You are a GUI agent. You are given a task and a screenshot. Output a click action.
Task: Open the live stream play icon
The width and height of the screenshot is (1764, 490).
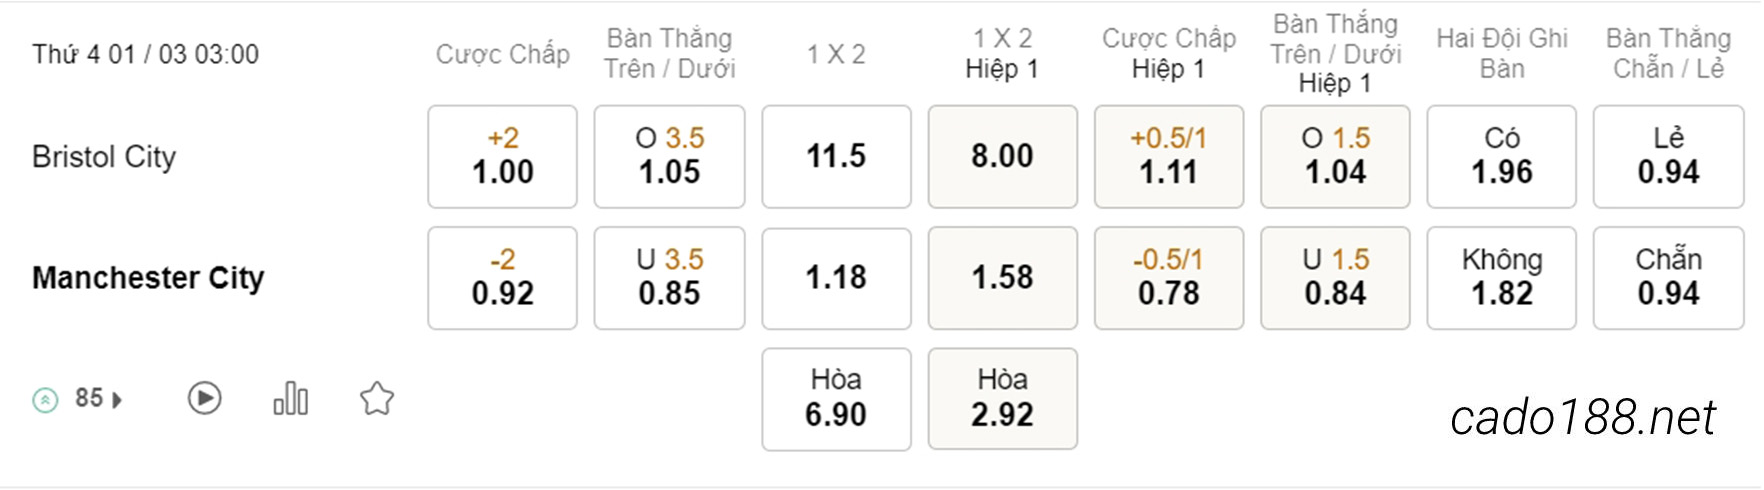204,399
